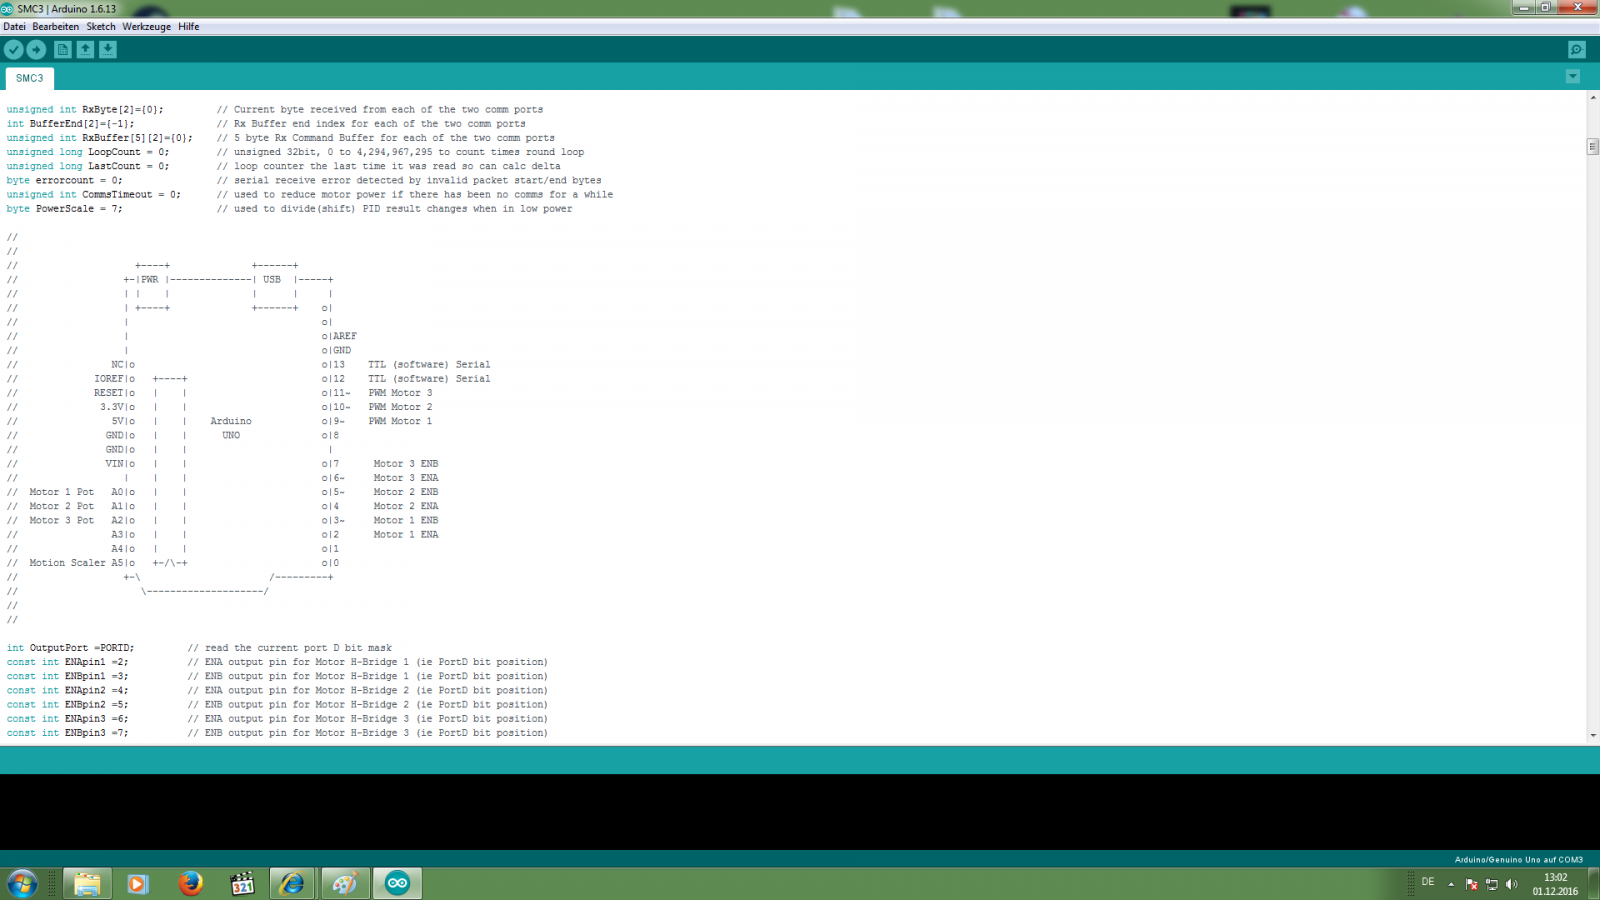This screenshot has width=1600, height=900.
Task: Click 'byte errorcount = 0;' line
Action: pyautogui.click(x=64, y=181)
